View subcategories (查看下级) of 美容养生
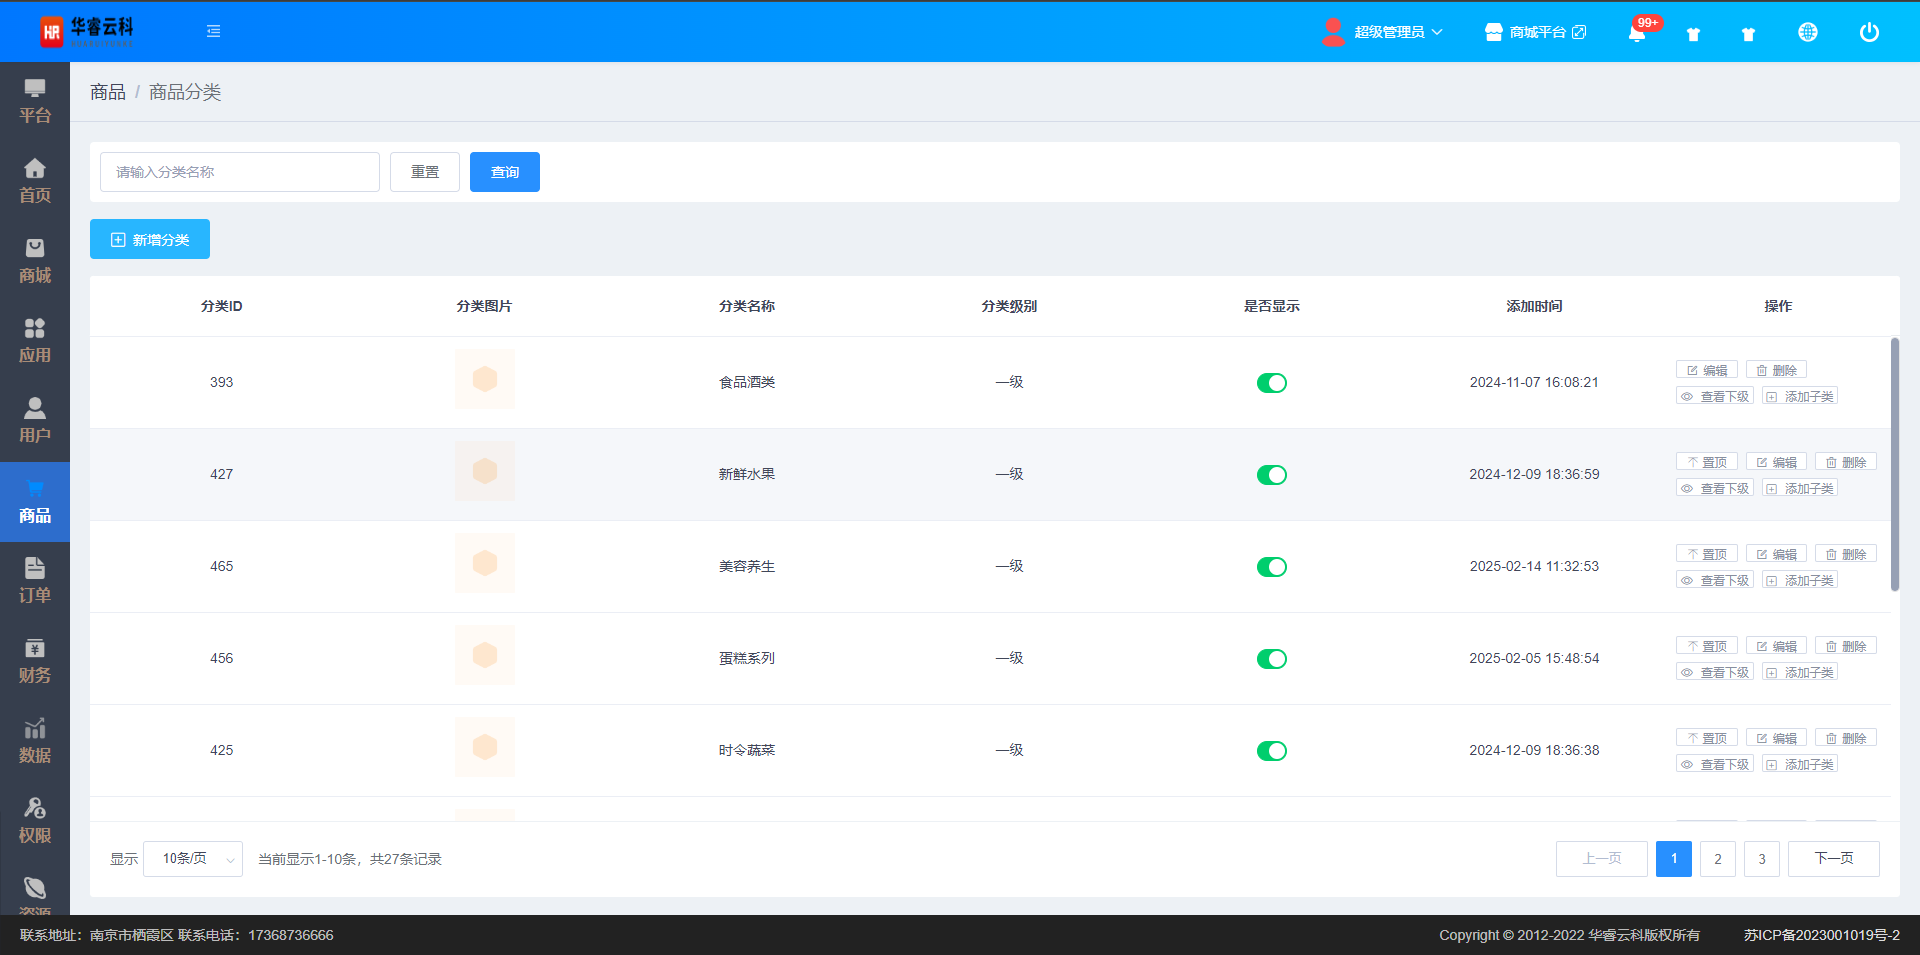The height and width of the screenshot is (955, 1920). coord(1715,581)
